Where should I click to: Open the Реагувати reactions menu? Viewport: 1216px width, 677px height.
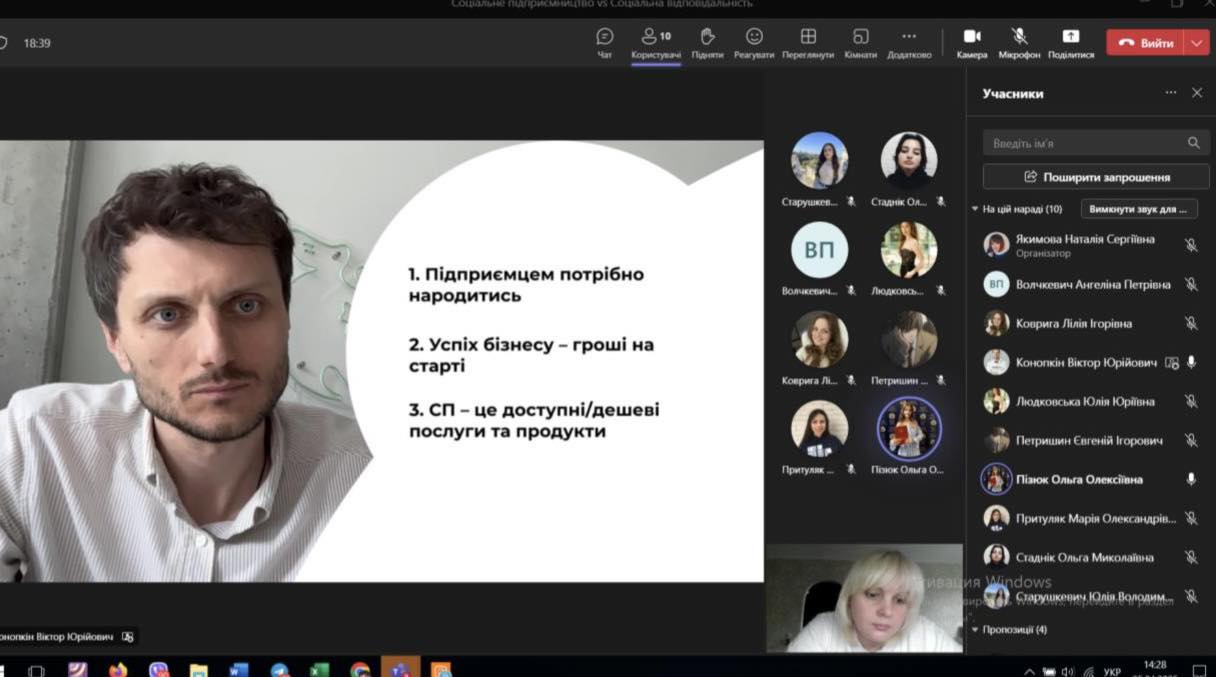[754, 43]
